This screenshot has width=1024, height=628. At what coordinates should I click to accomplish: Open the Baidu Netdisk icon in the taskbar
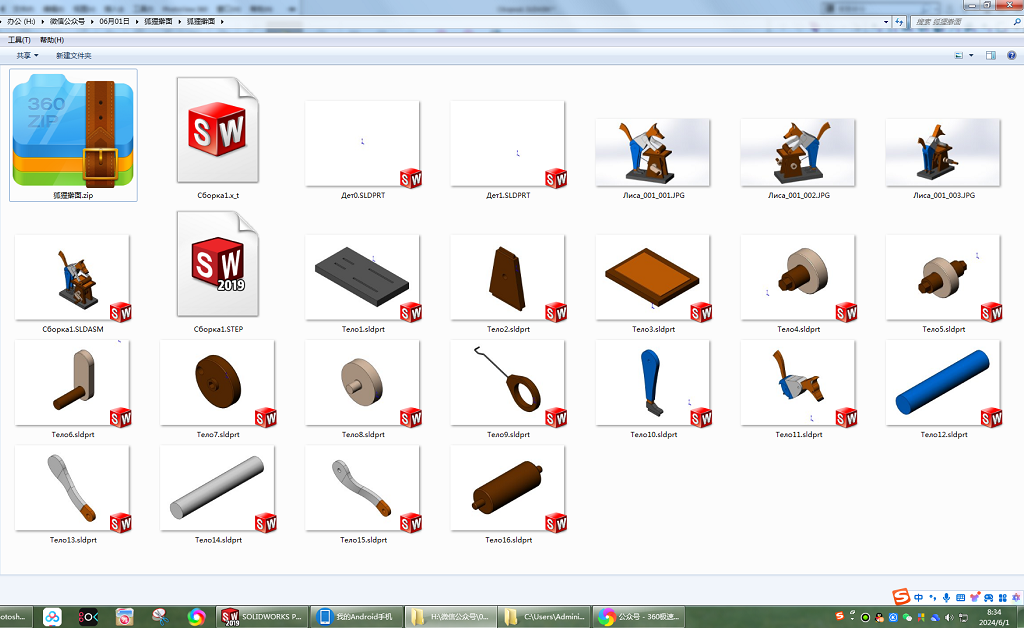(x=52, y=616)
